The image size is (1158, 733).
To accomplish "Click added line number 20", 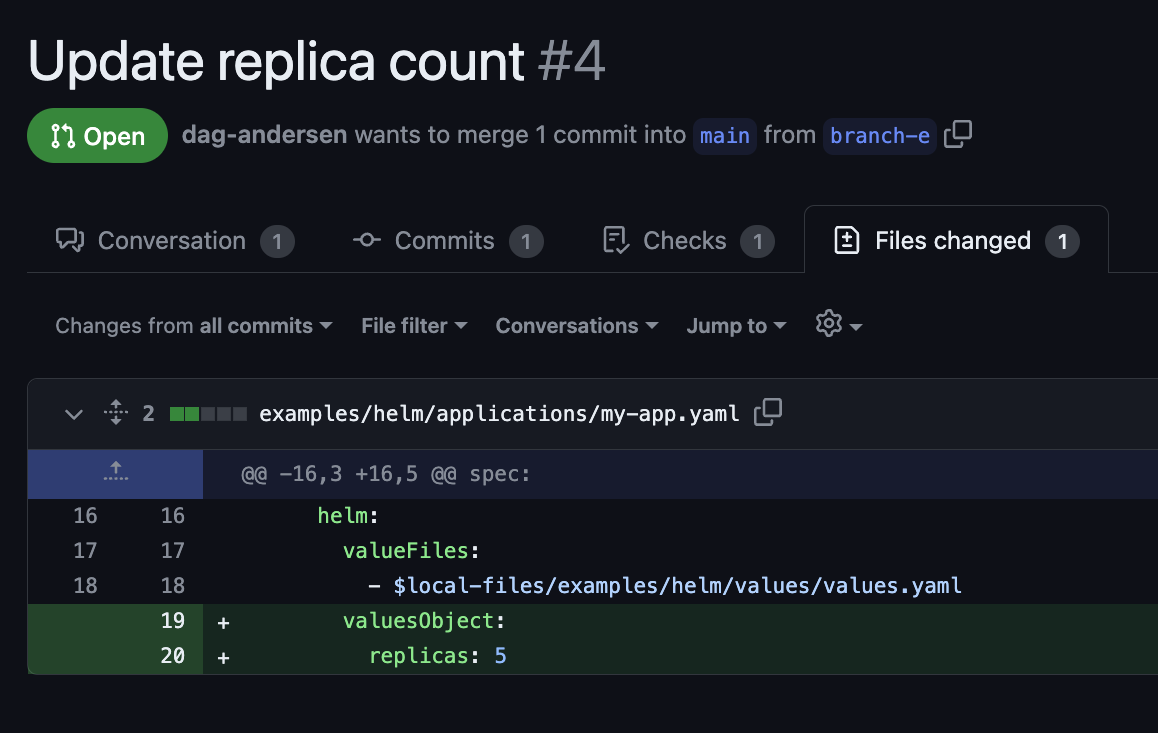I will pos(172,656).
